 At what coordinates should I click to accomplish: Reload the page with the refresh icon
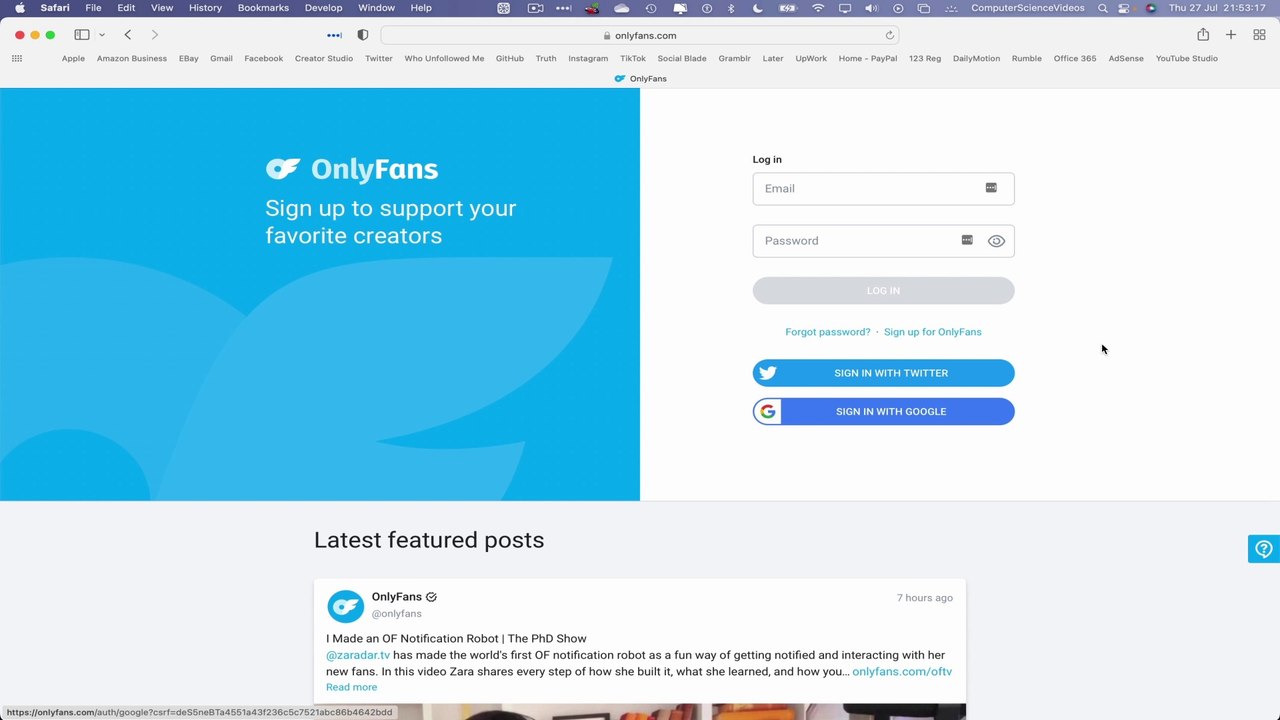click(x=889, y=35)
